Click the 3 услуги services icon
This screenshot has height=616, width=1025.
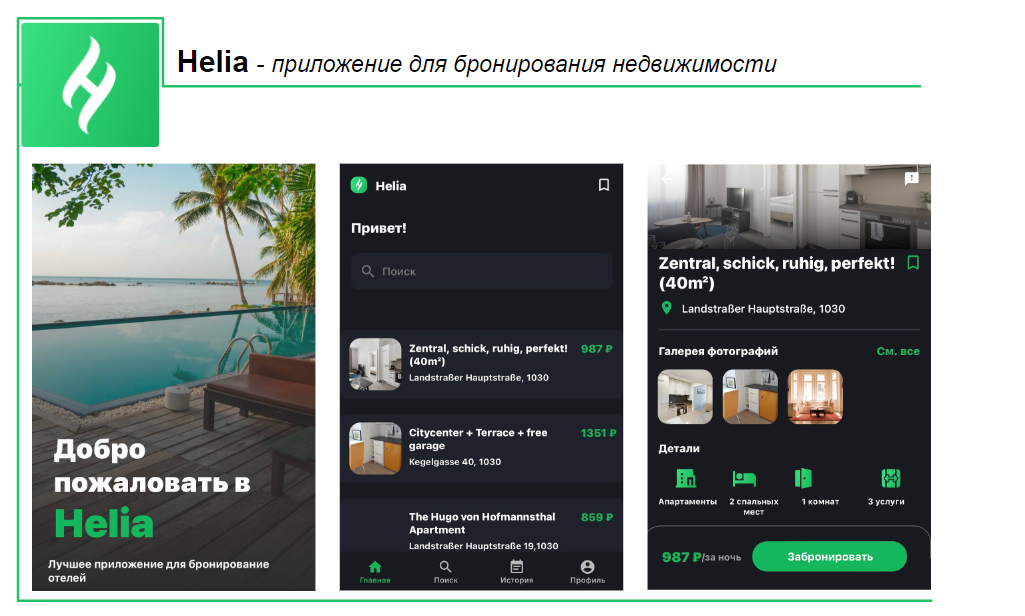[890, 479]
